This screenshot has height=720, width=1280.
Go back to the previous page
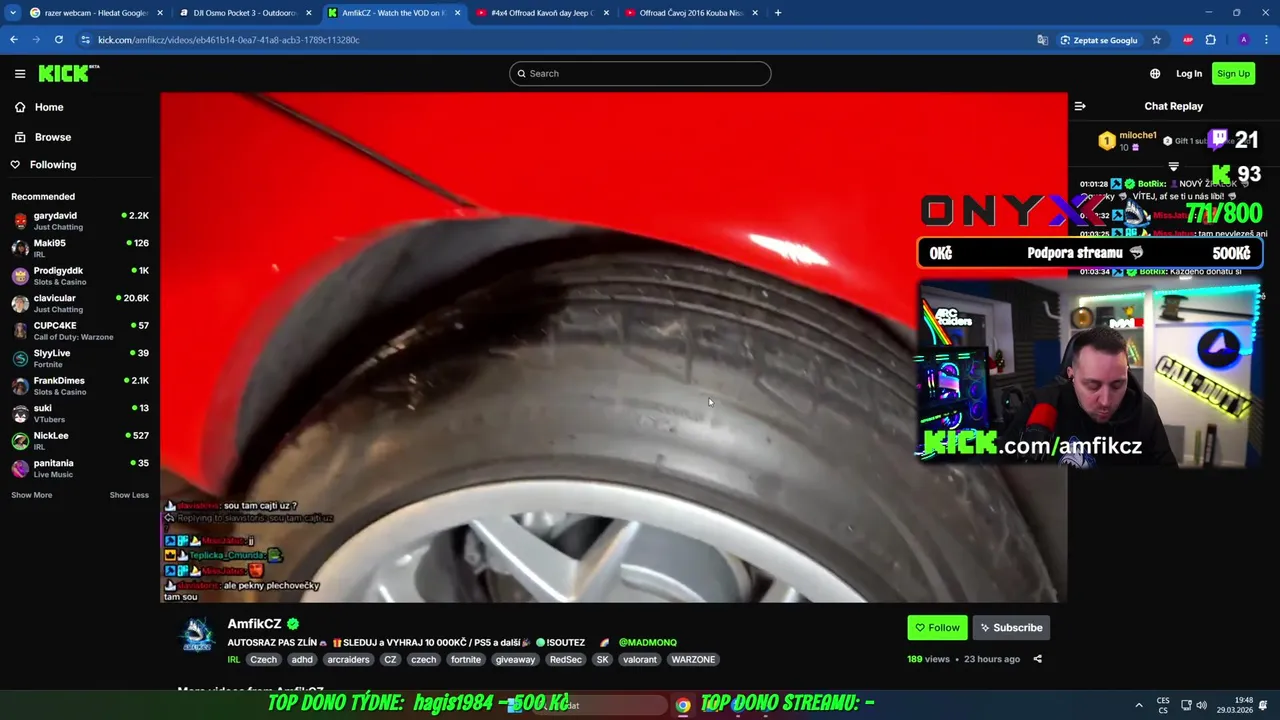click(14, 40)
